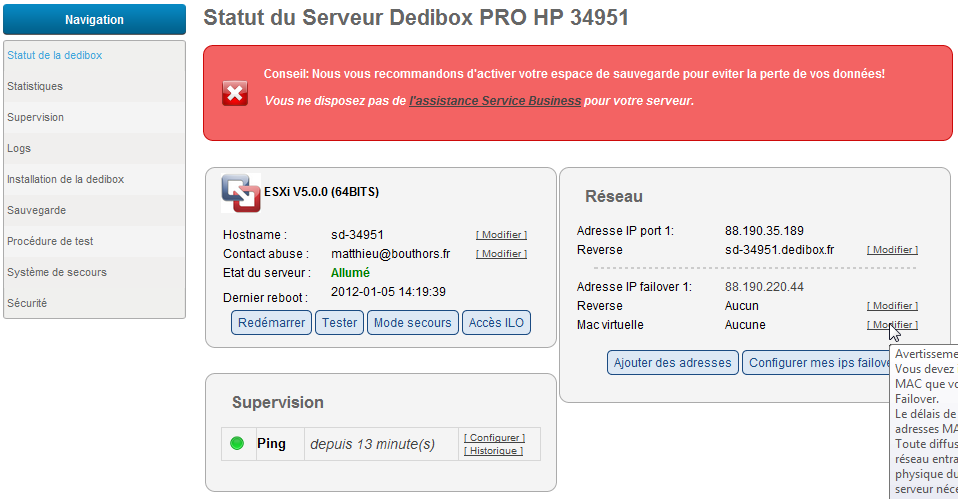Click the green Ping status indicator
Viewport: 958px width, 499px height.
pyautogui.click(x=237, y=443)
